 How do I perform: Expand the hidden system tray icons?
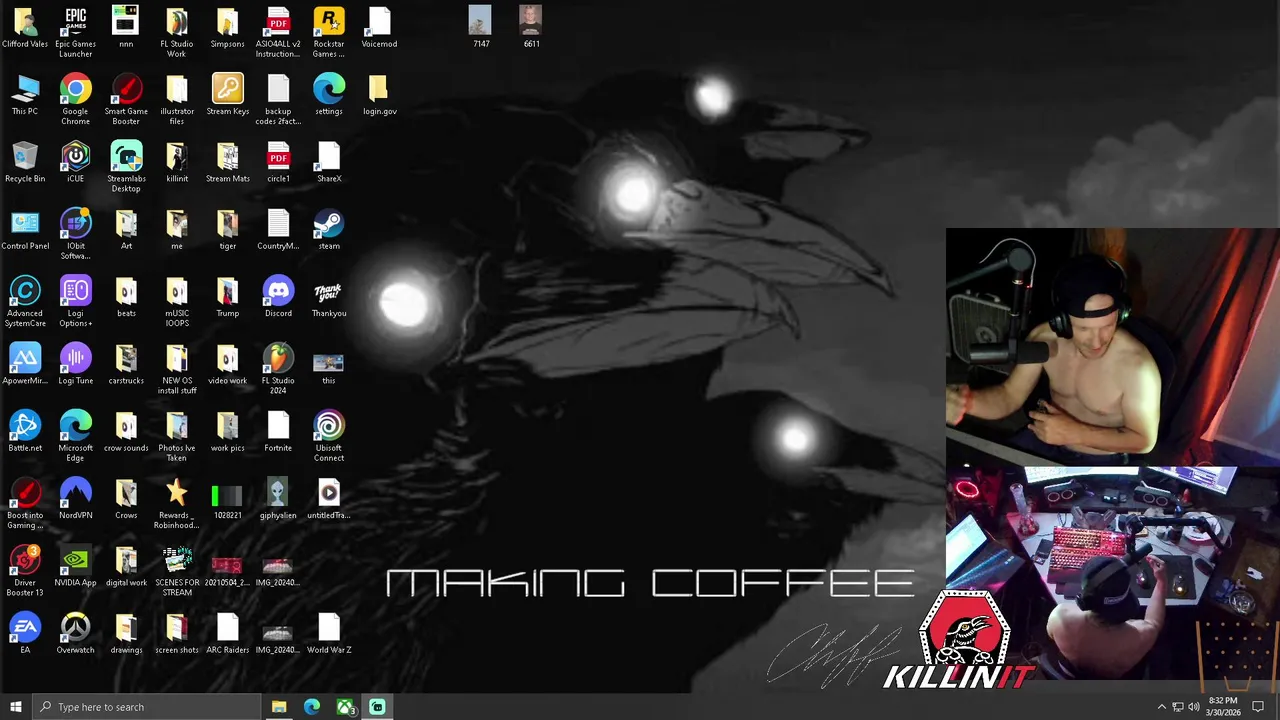coord(1161,707)
